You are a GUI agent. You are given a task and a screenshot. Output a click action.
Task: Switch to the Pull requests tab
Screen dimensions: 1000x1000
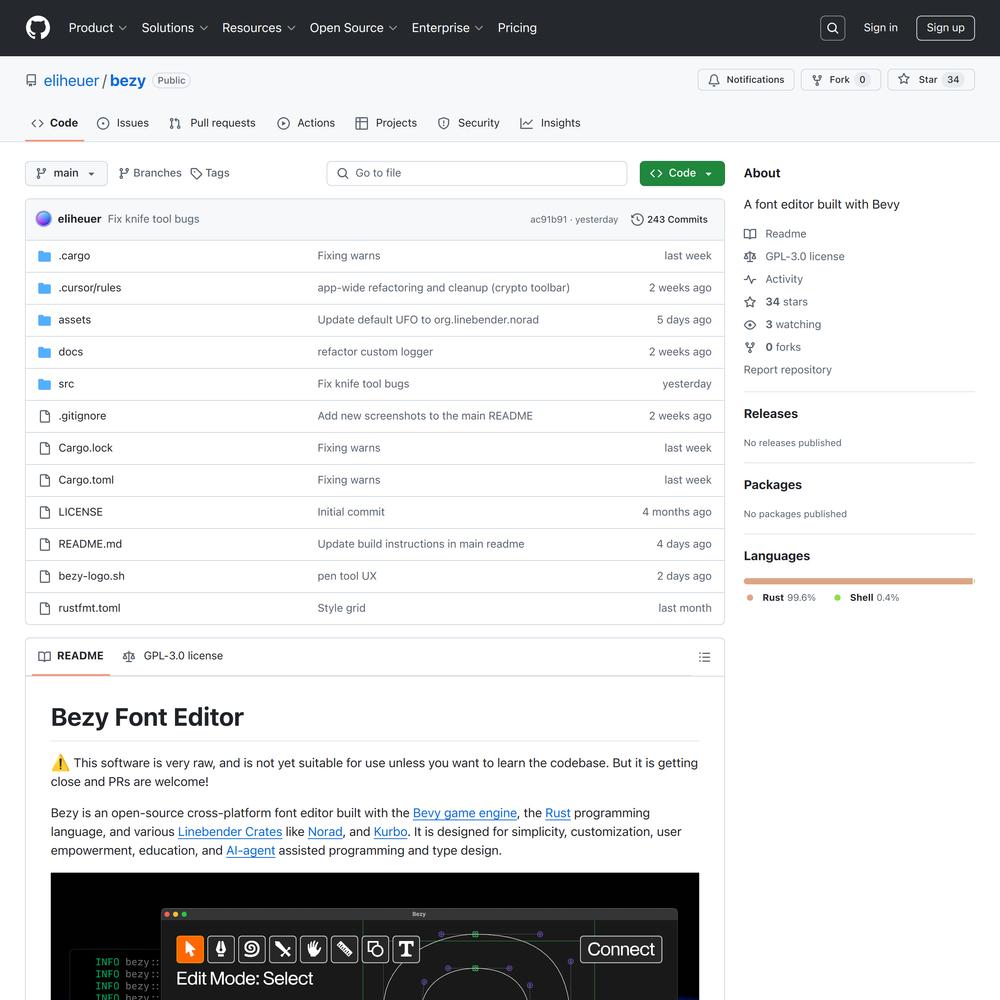212,123
